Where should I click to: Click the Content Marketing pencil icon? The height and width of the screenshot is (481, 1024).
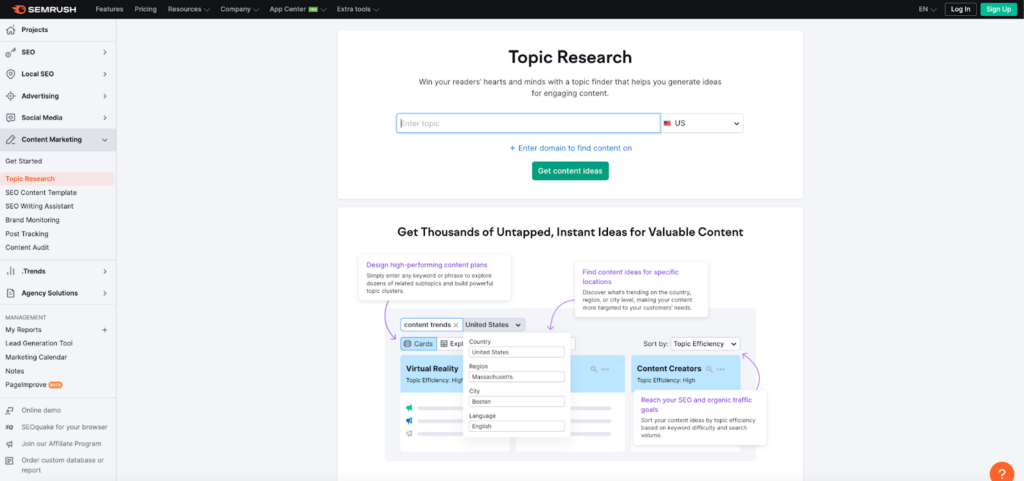pyautogui.click(x=10, y=140)
